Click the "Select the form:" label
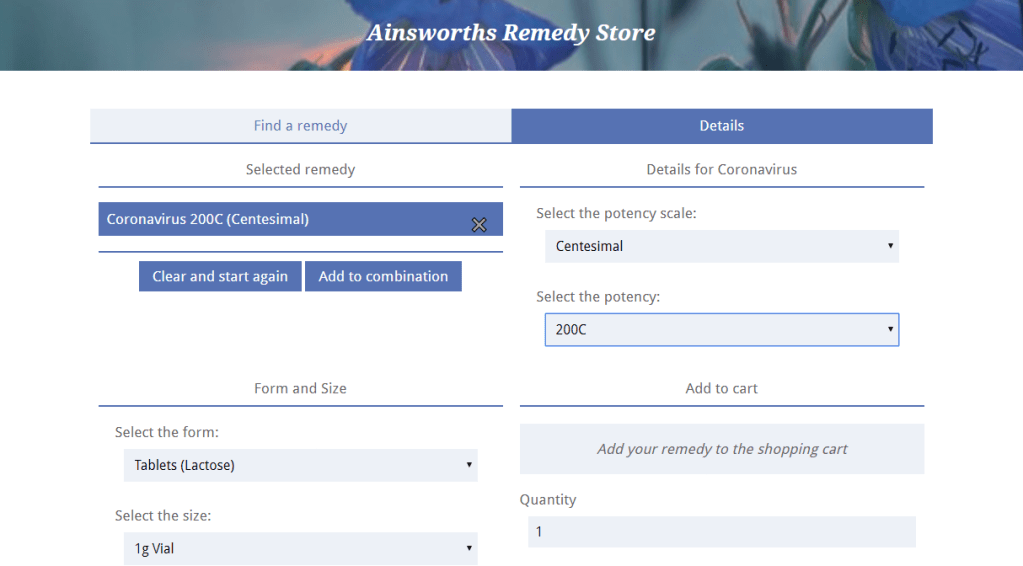Viewport: 1023px width, 566px height. pyautogui.click(x=166, y=433)
